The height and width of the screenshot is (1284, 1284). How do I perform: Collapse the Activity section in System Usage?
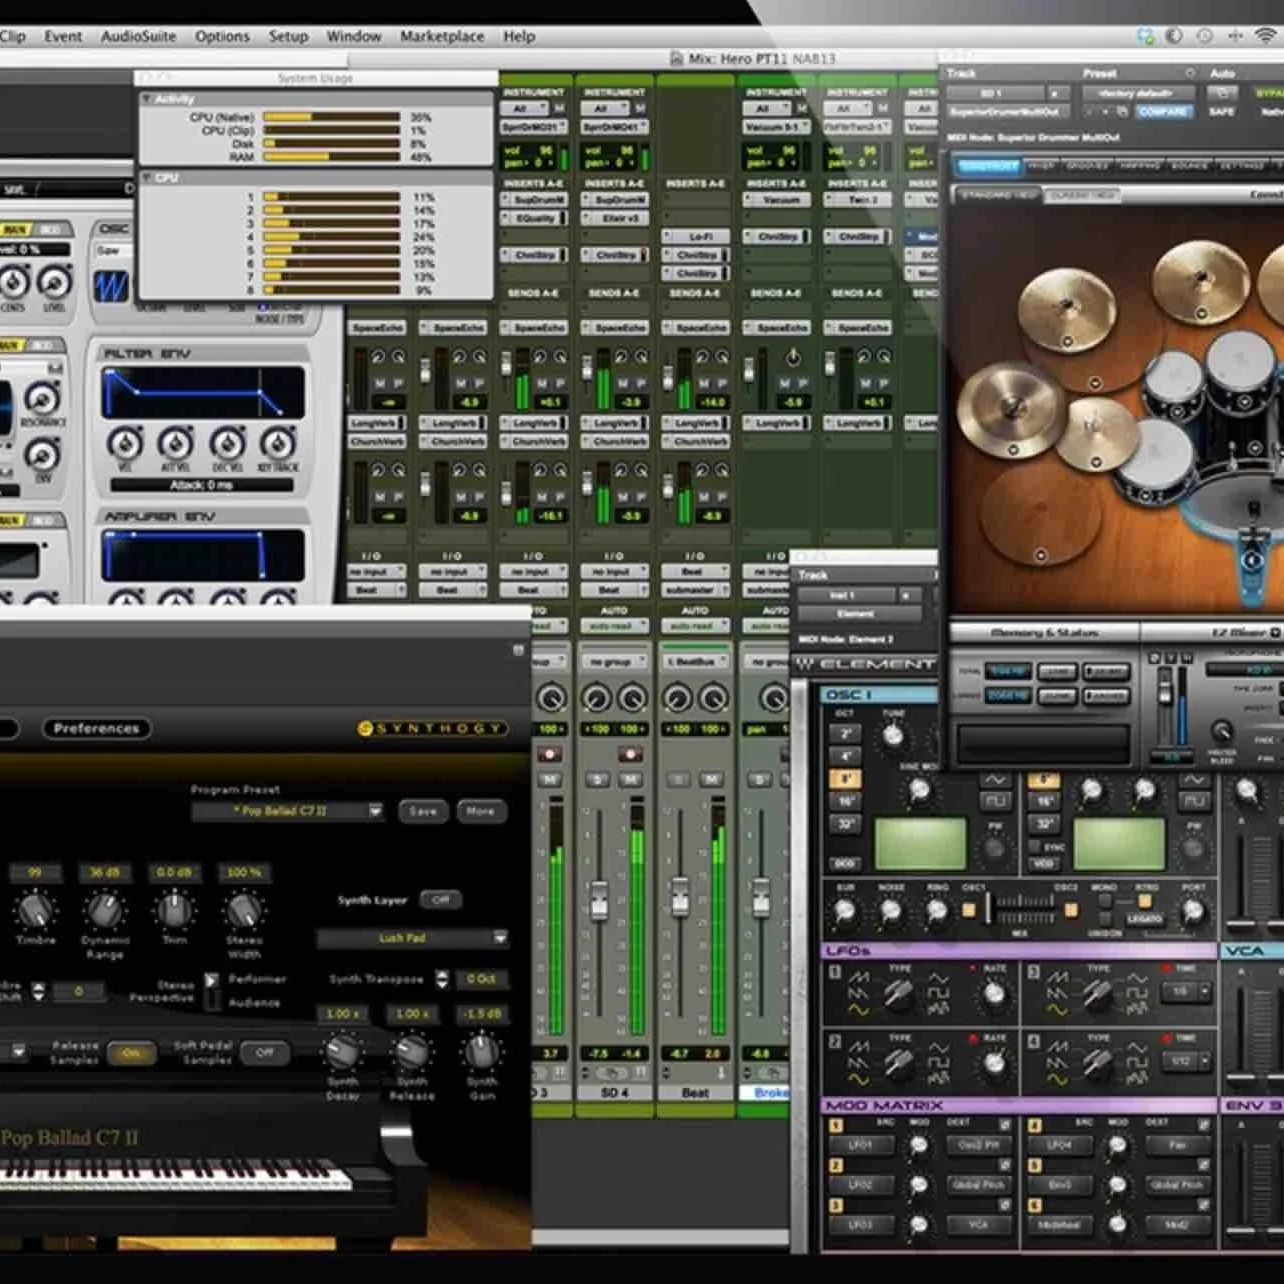coord(147,98)
